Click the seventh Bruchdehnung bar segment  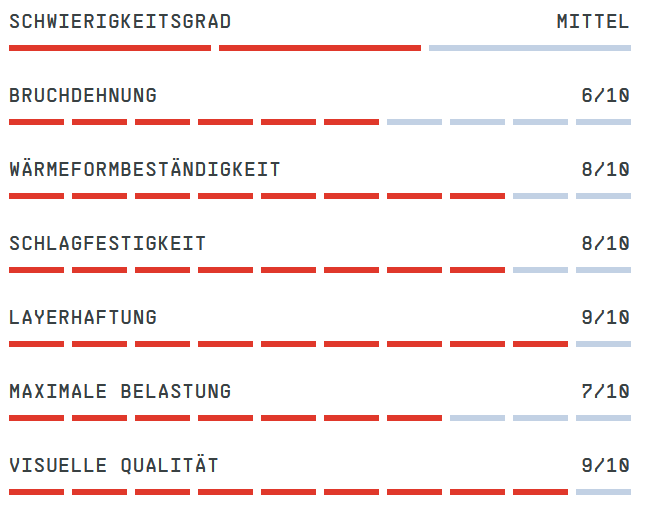[414, 122]
